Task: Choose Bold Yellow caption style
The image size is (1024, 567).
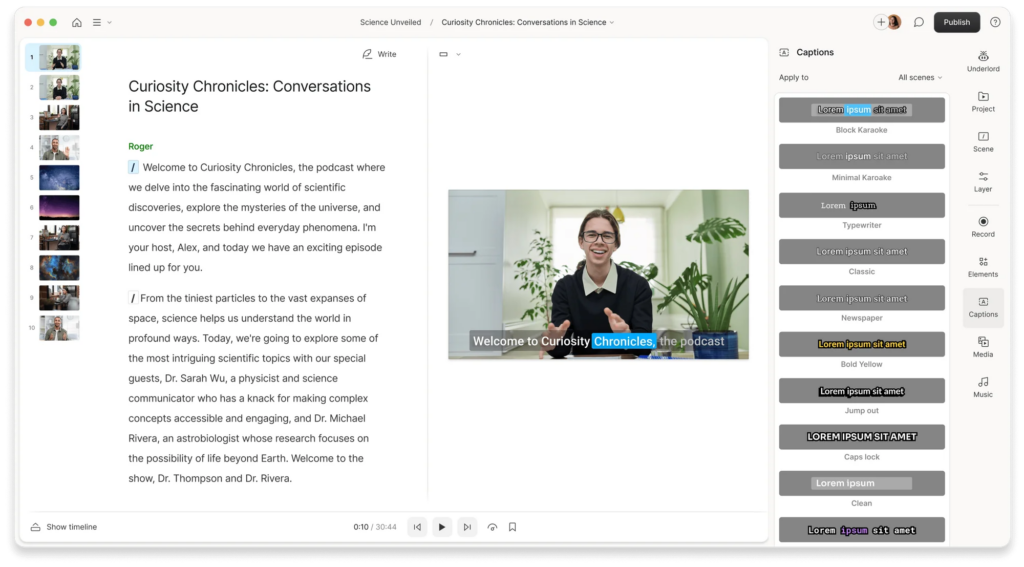Action: click(861, 344)
